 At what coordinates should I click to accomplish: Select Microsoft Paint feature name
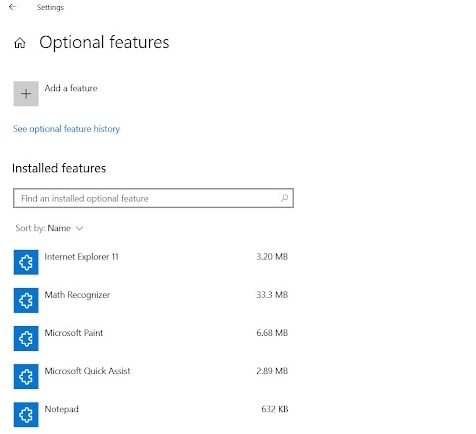point(74,333)
